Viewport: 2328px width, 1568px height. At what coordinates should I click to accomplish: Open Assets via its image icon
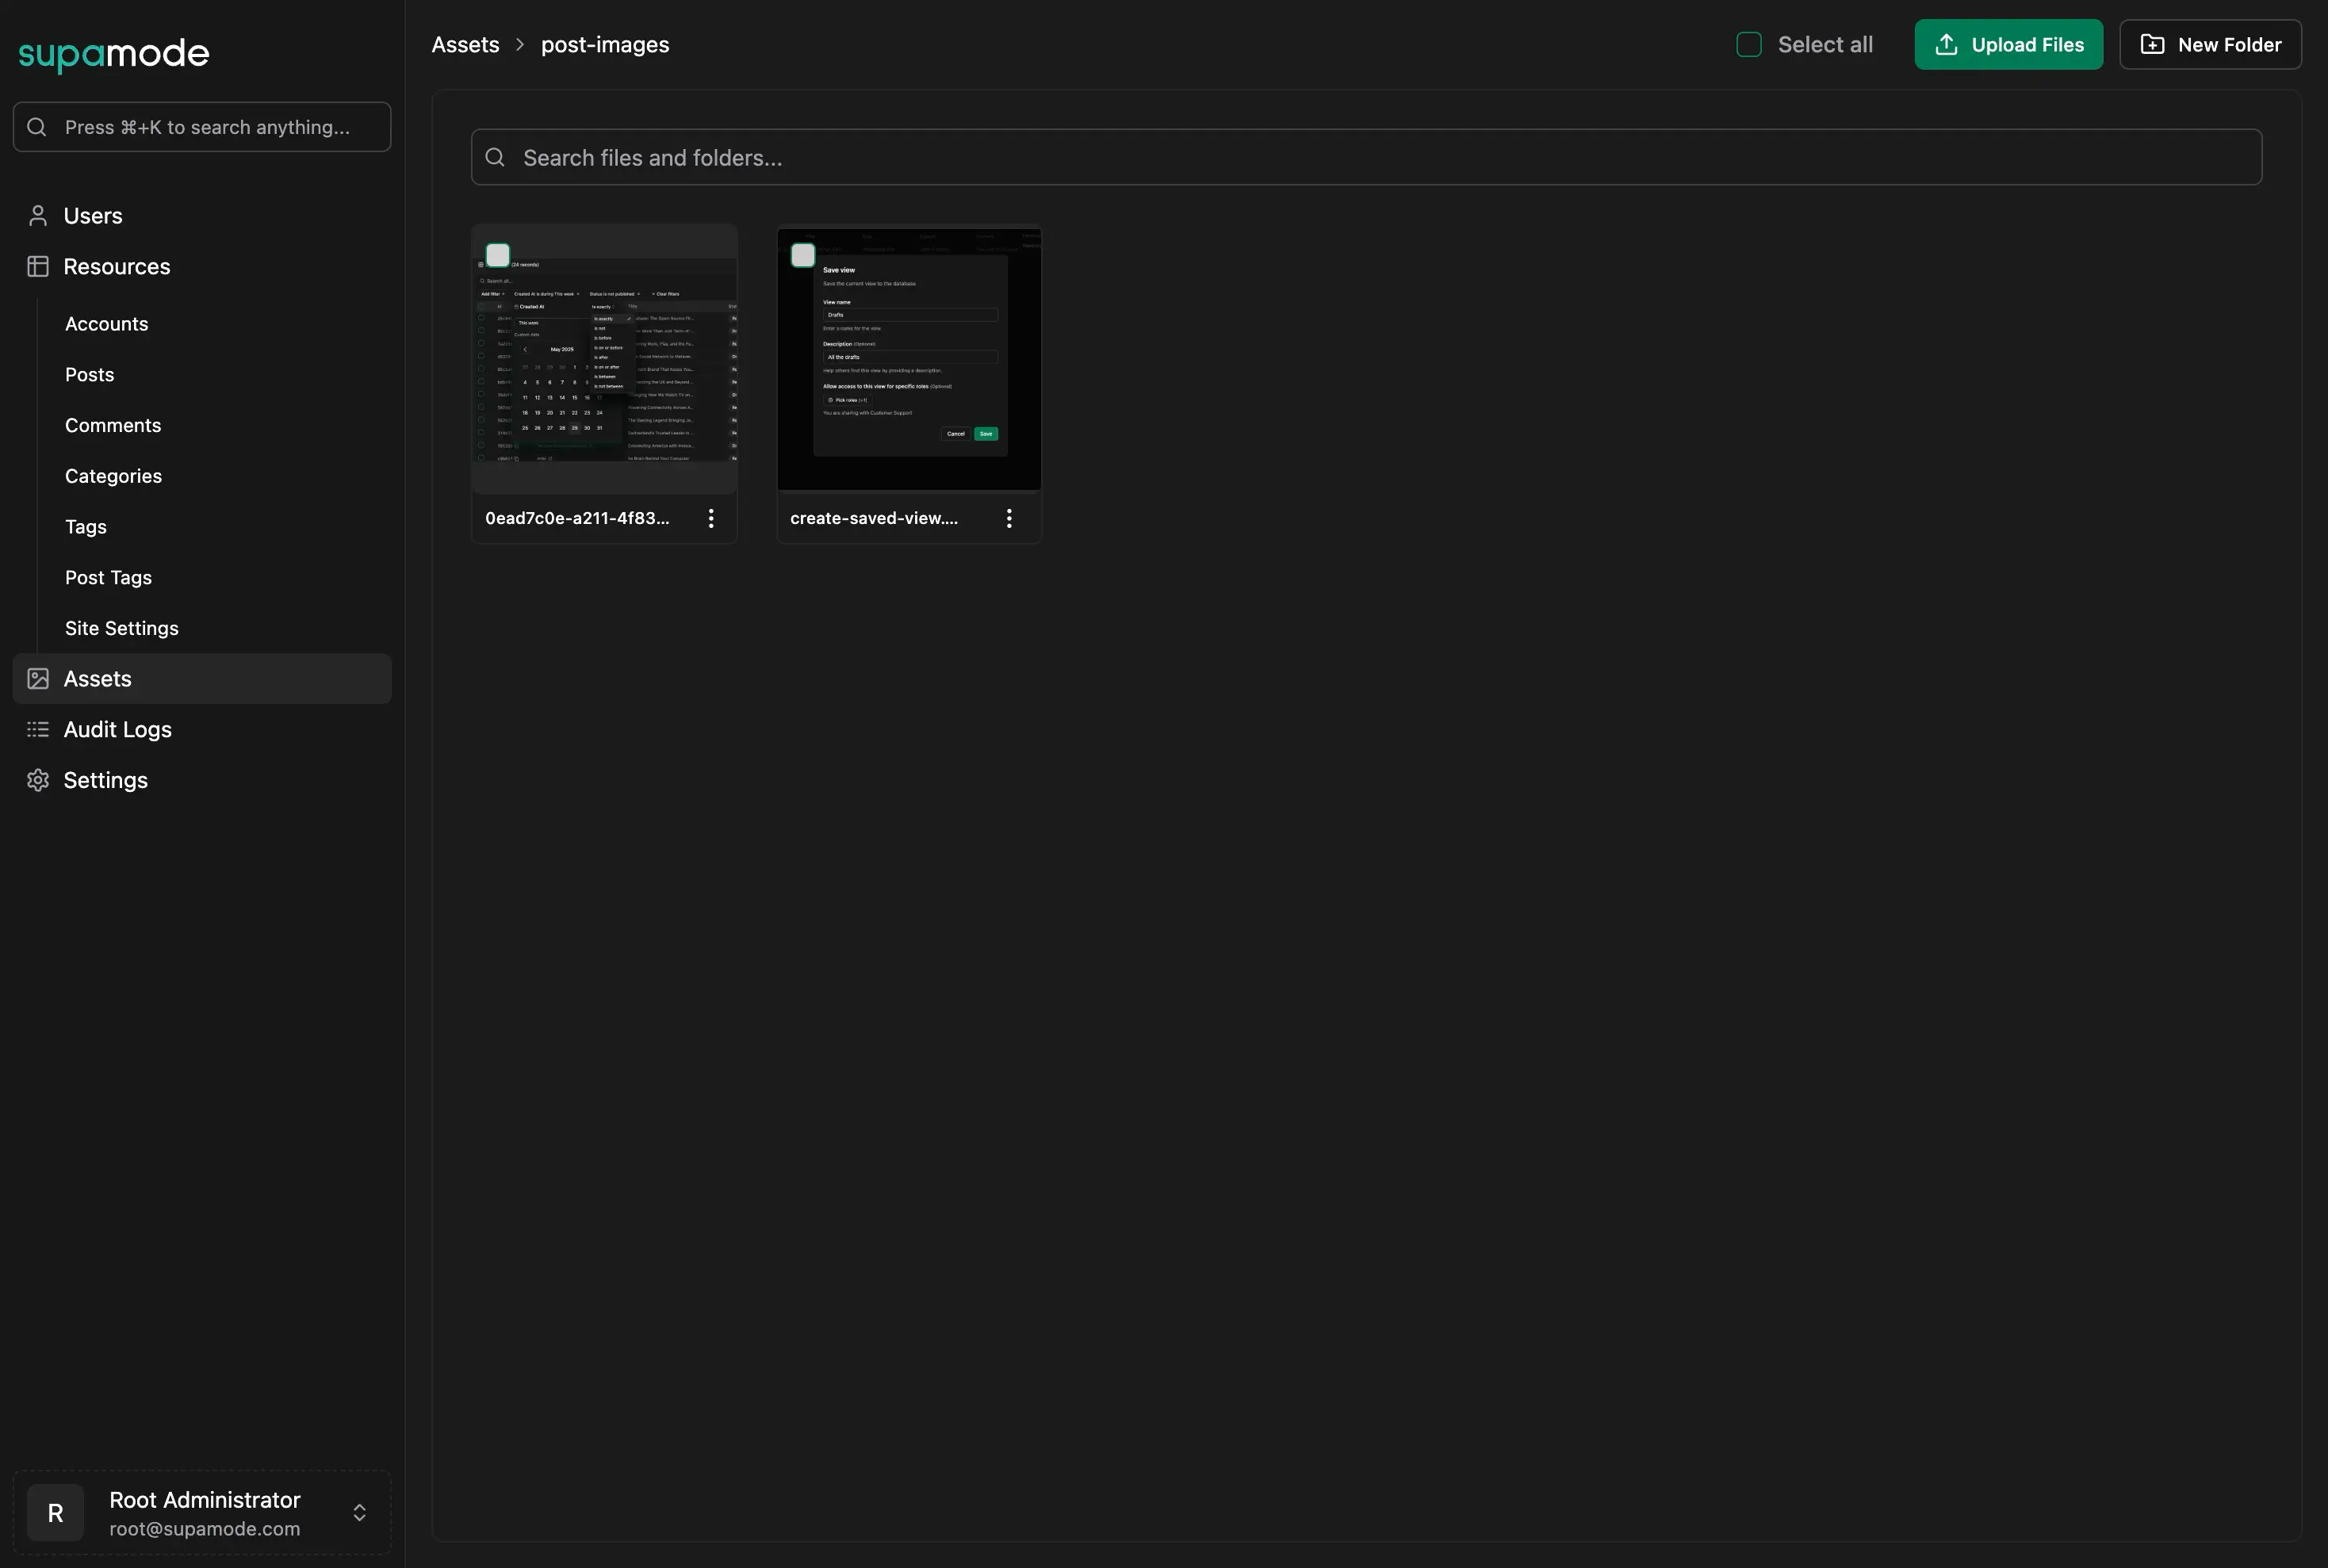[37, 678]
